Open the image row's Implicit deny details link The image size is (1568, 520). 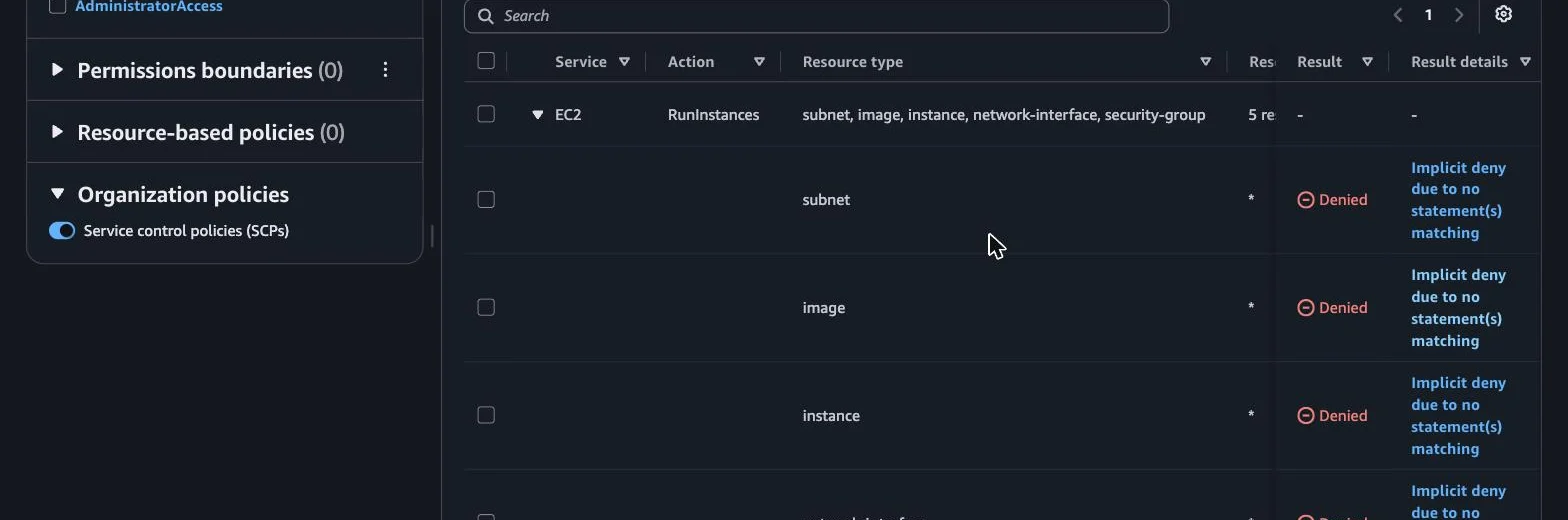pos(1458,308)
